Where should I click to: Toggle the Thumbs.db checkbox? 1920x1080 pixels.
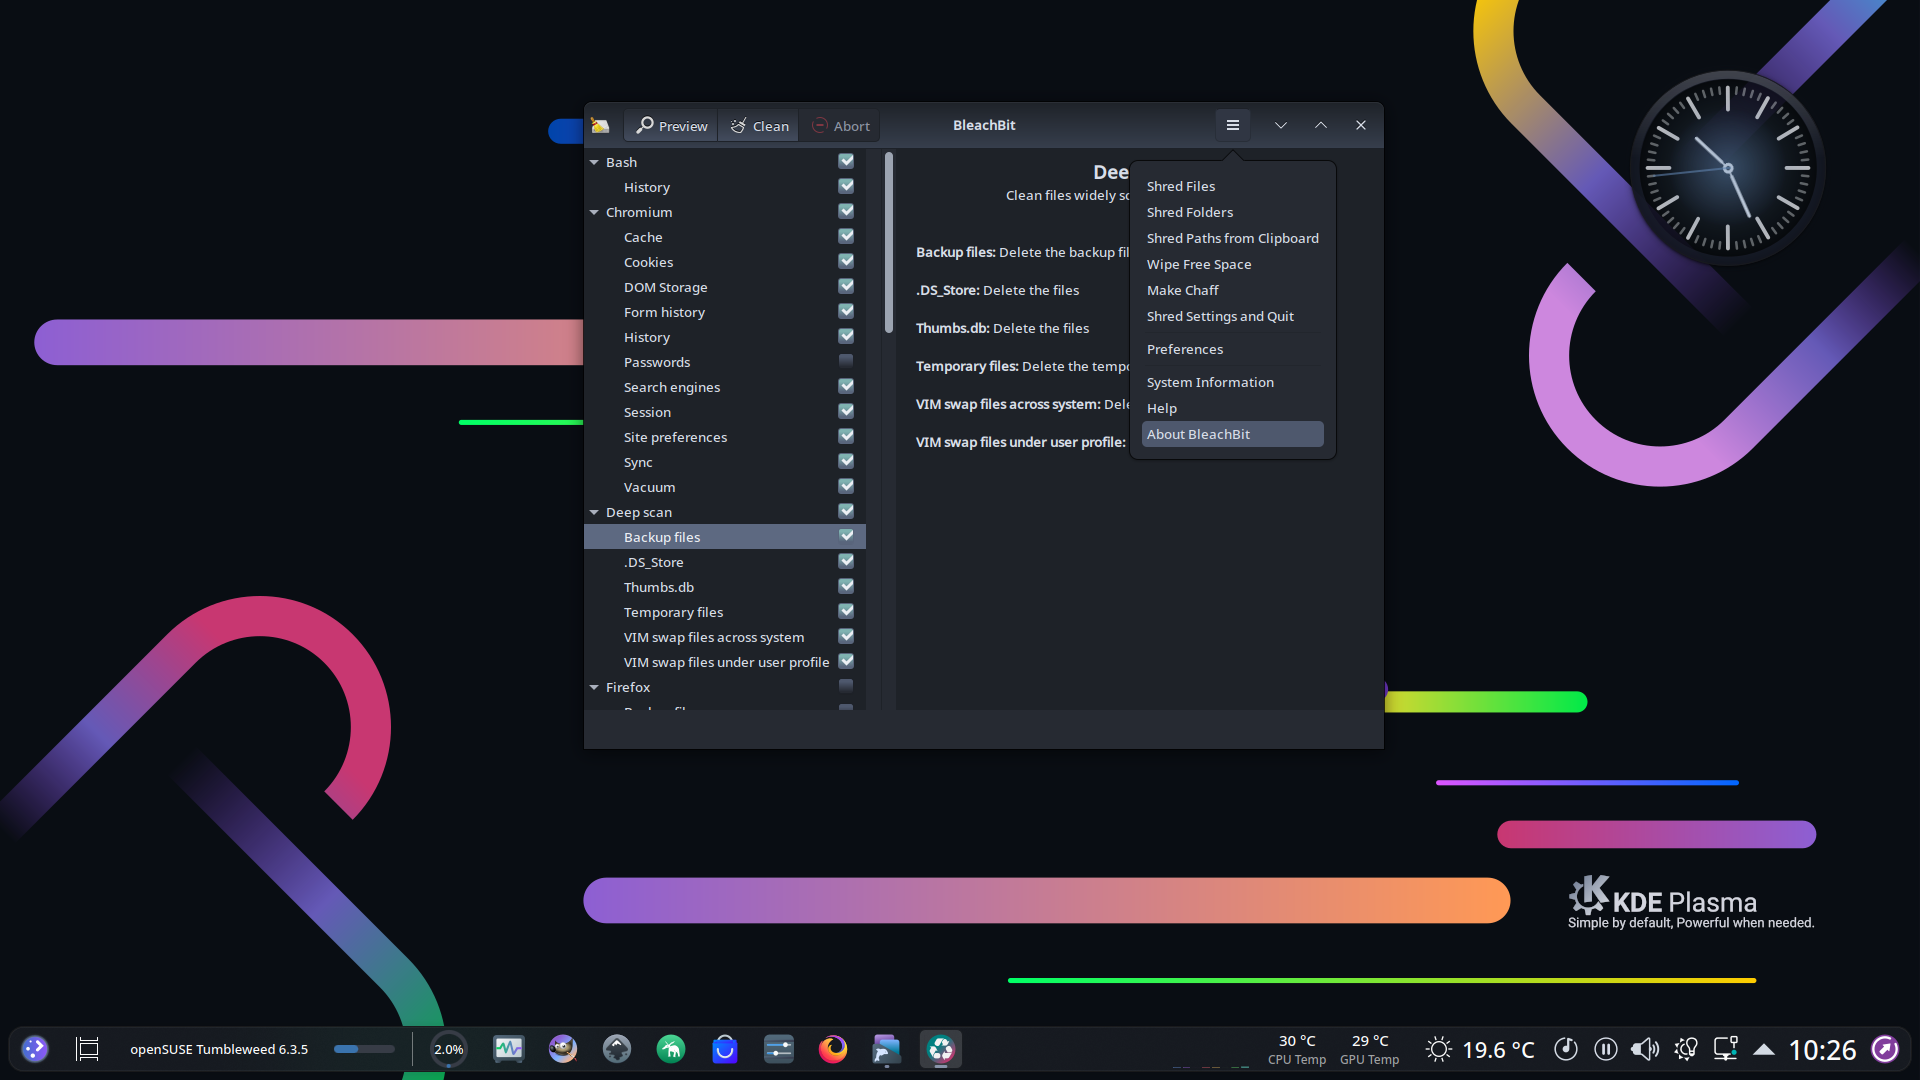coord(846,586)
